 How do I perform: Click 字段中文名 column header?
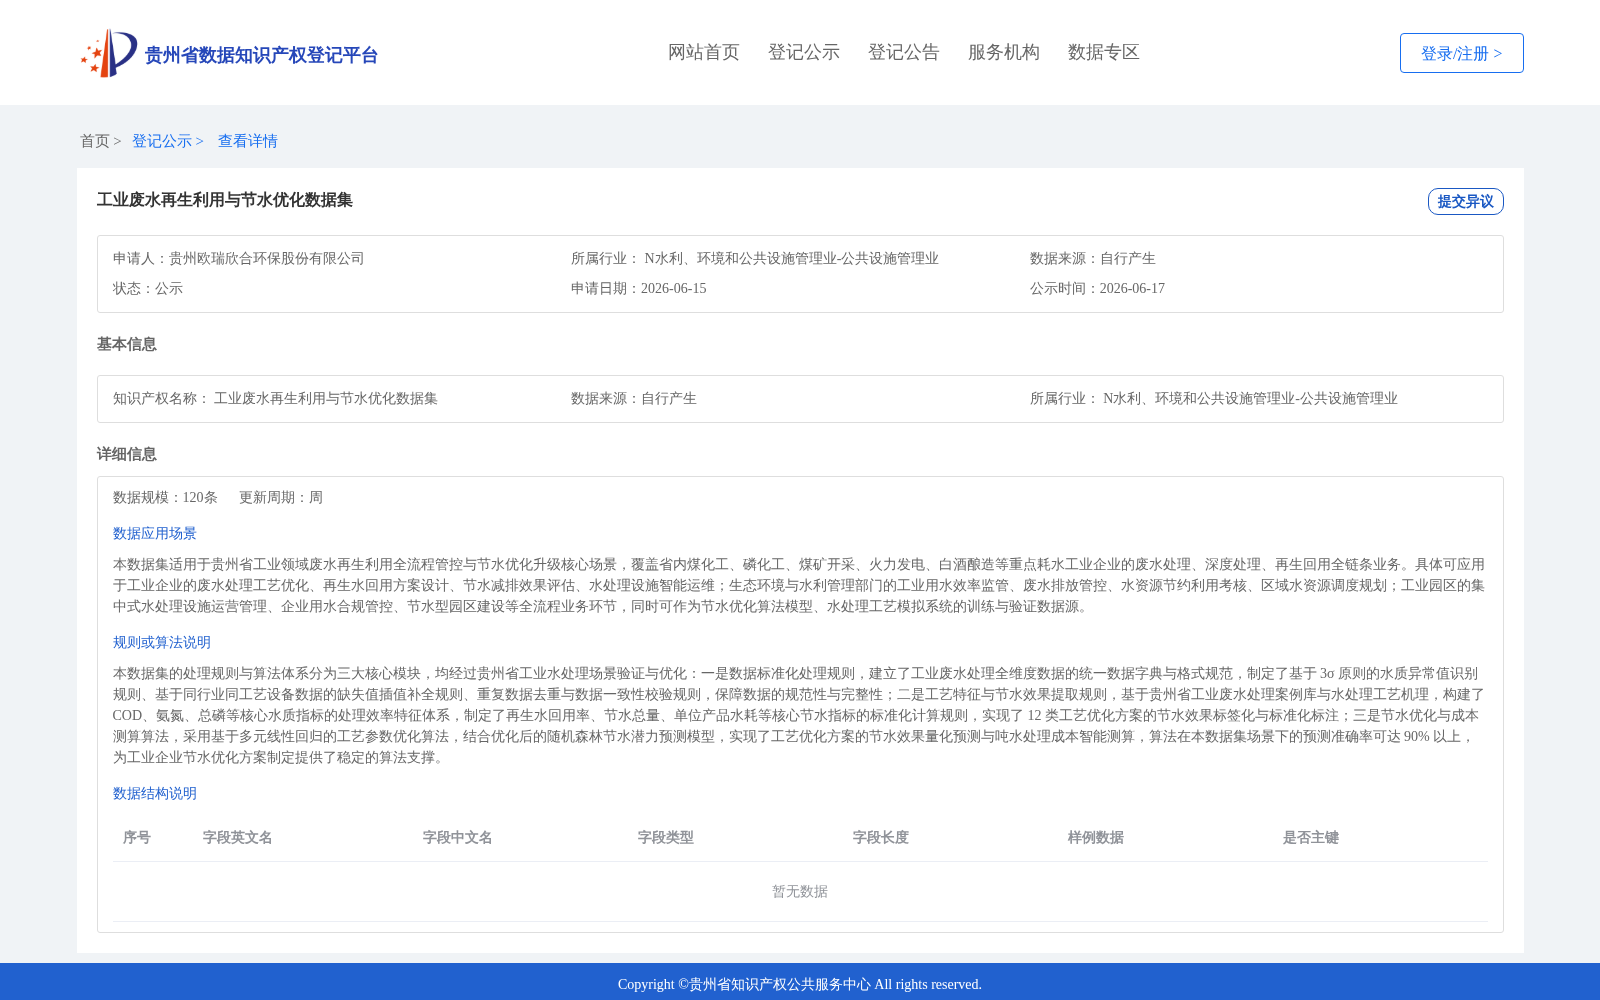(x=458, y=837)
